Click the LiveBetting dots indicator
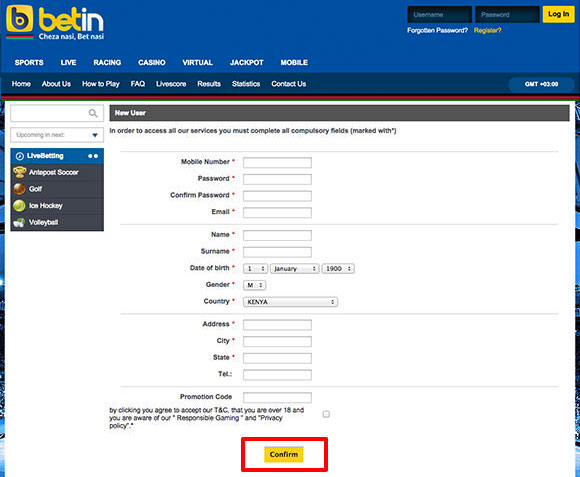 93,156
